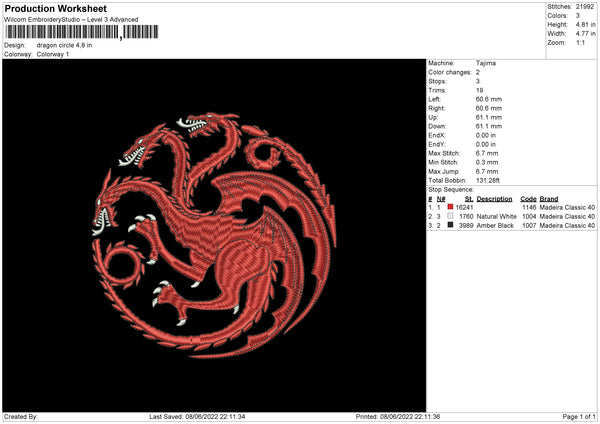
Task: Click the Max Stitch value 6.7 mm
Action: tap(487, 153)
